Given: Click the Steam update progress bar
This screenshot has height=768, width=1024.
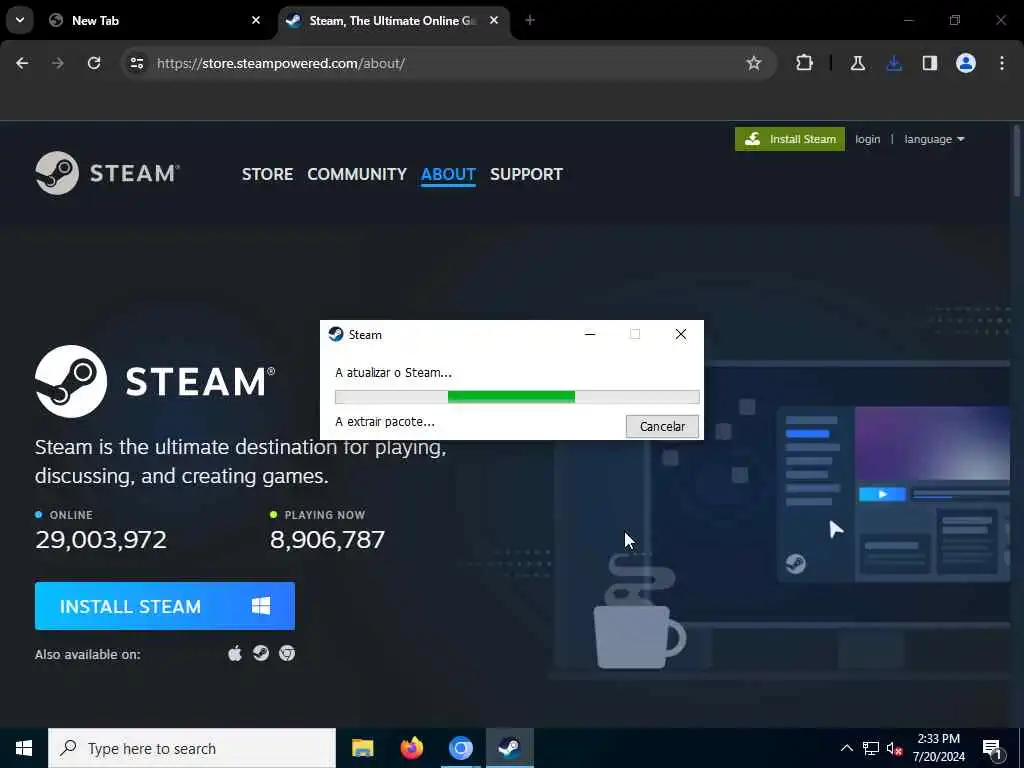Looking at the screenshot, I should (517, 396).
